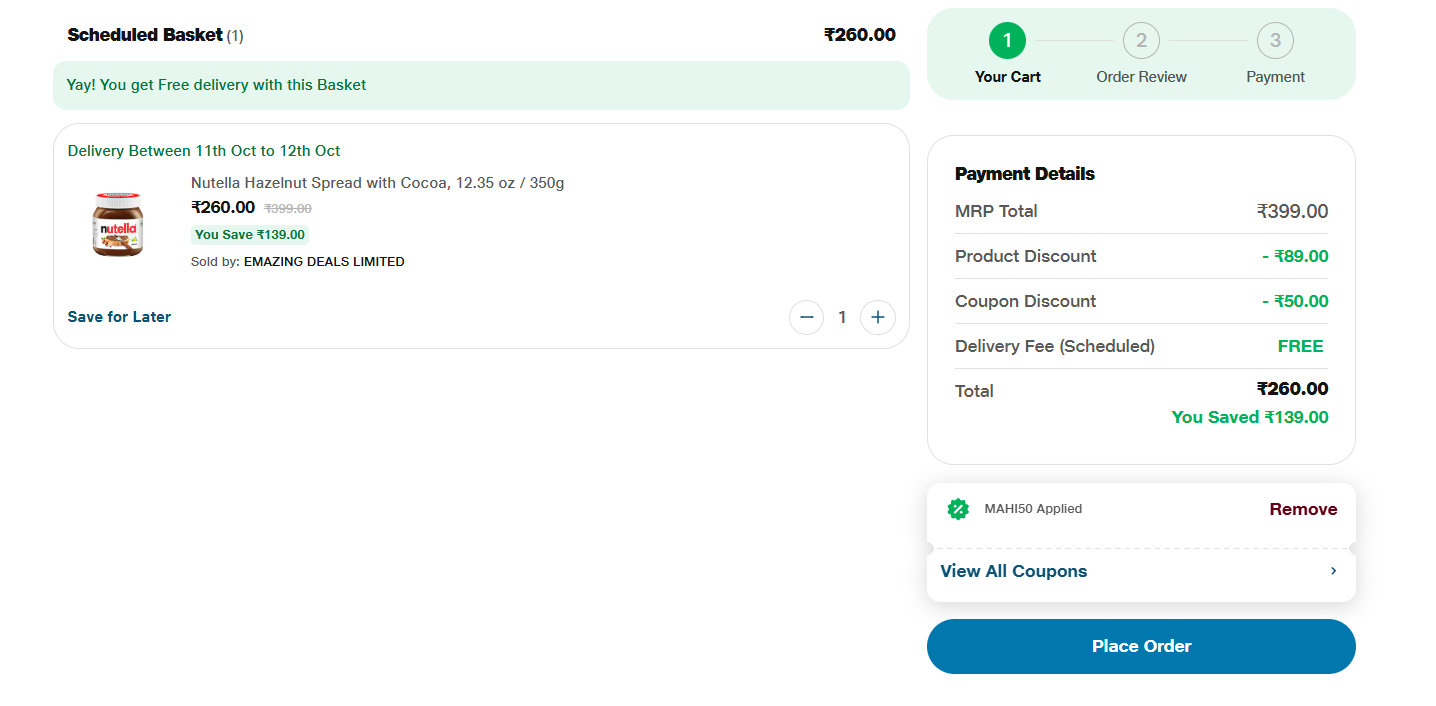Click the MAHI50 Applied coupon label
Screen dimensions: 1436x706
click(1033, 509)
